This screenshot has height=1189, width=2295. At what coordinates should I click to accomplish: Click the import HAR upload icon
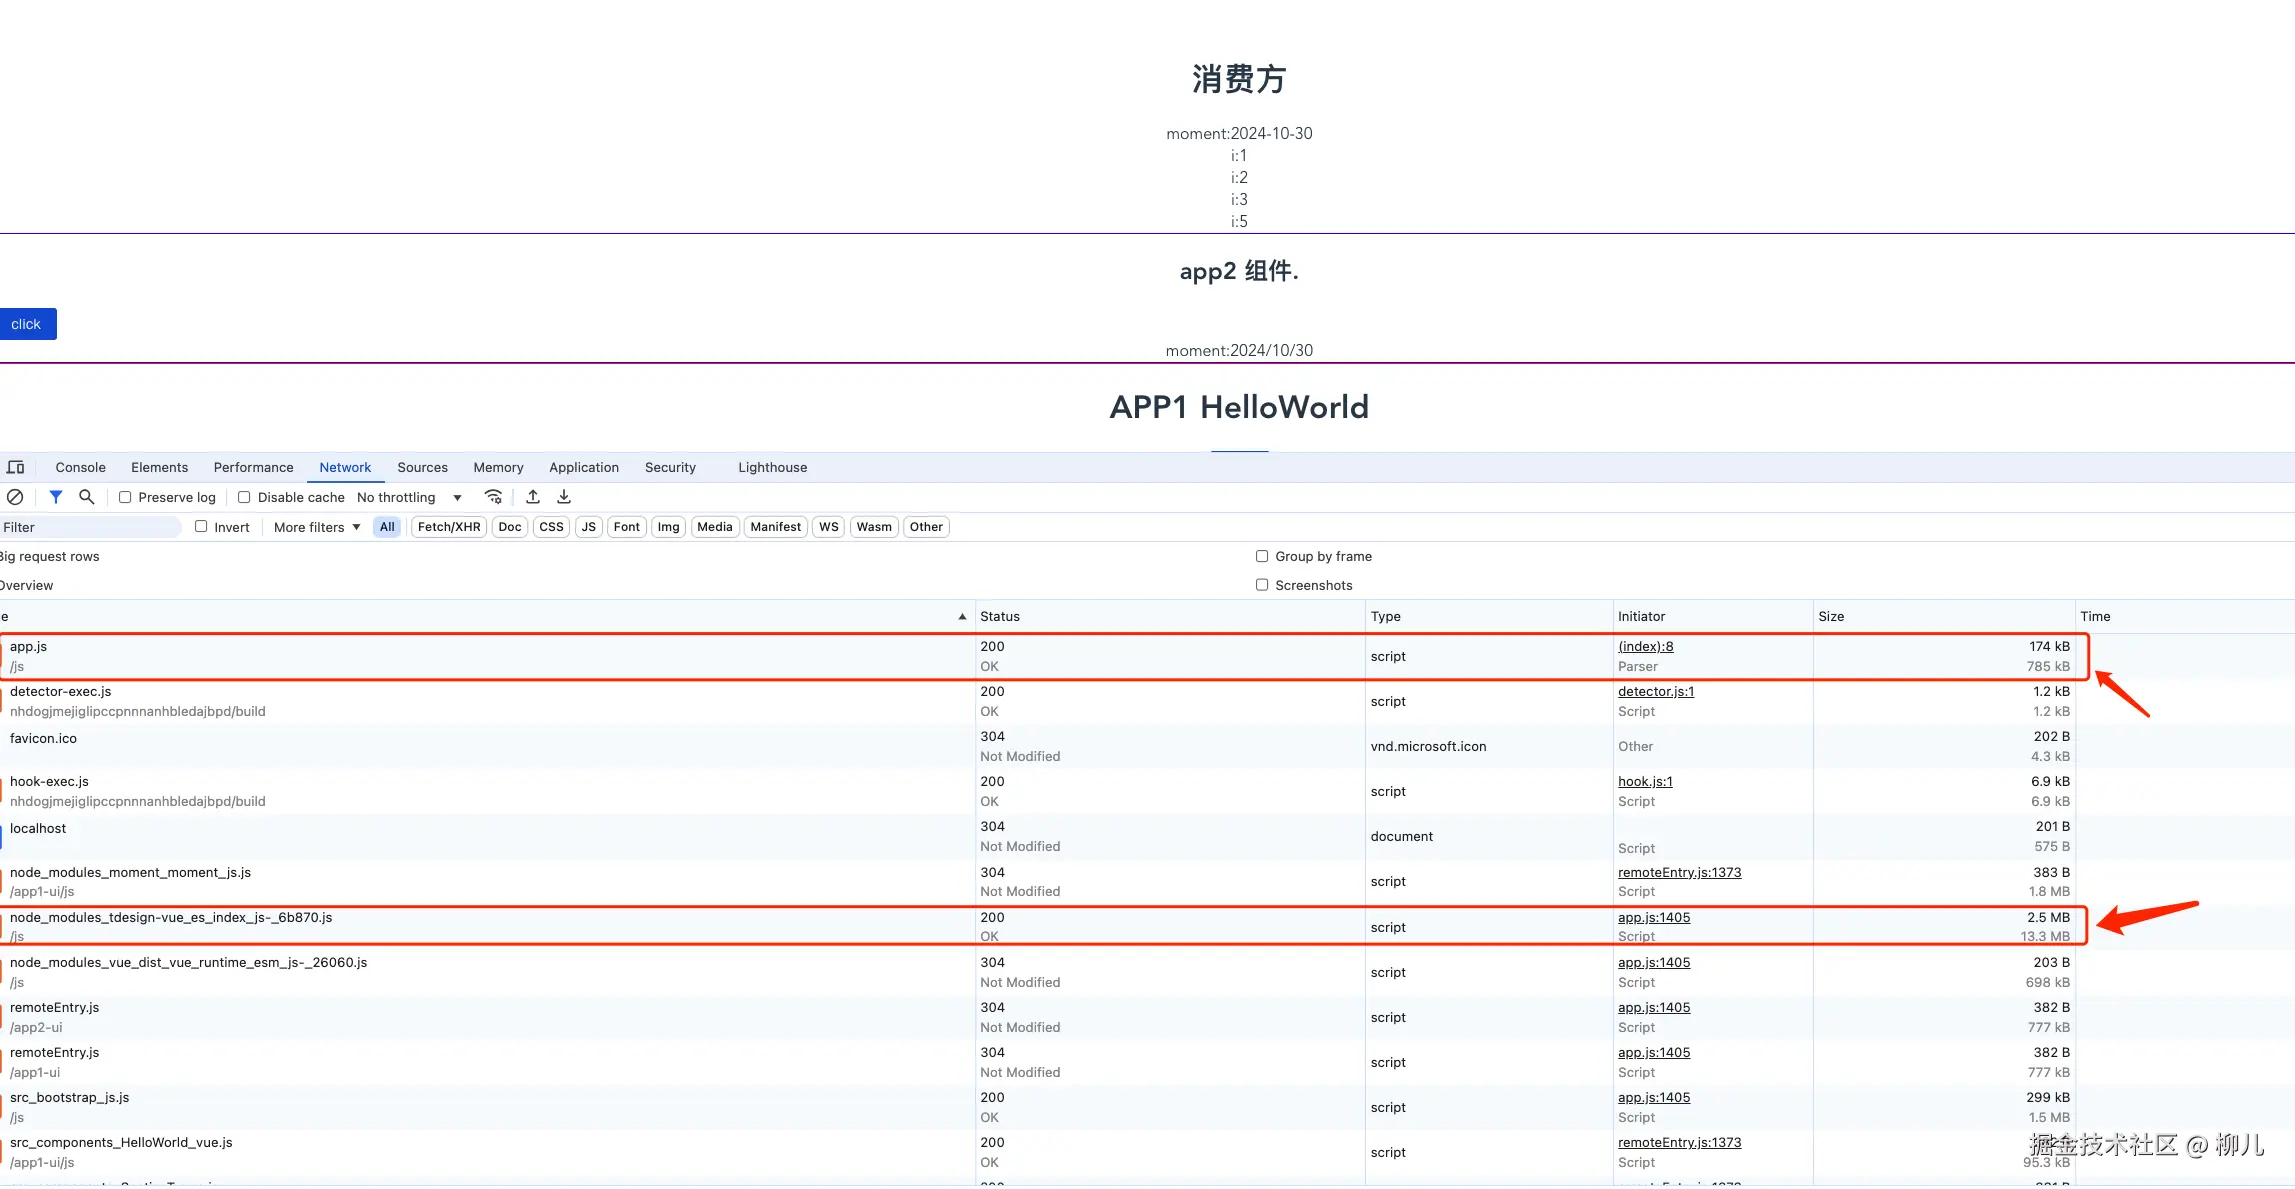[533, 497]
